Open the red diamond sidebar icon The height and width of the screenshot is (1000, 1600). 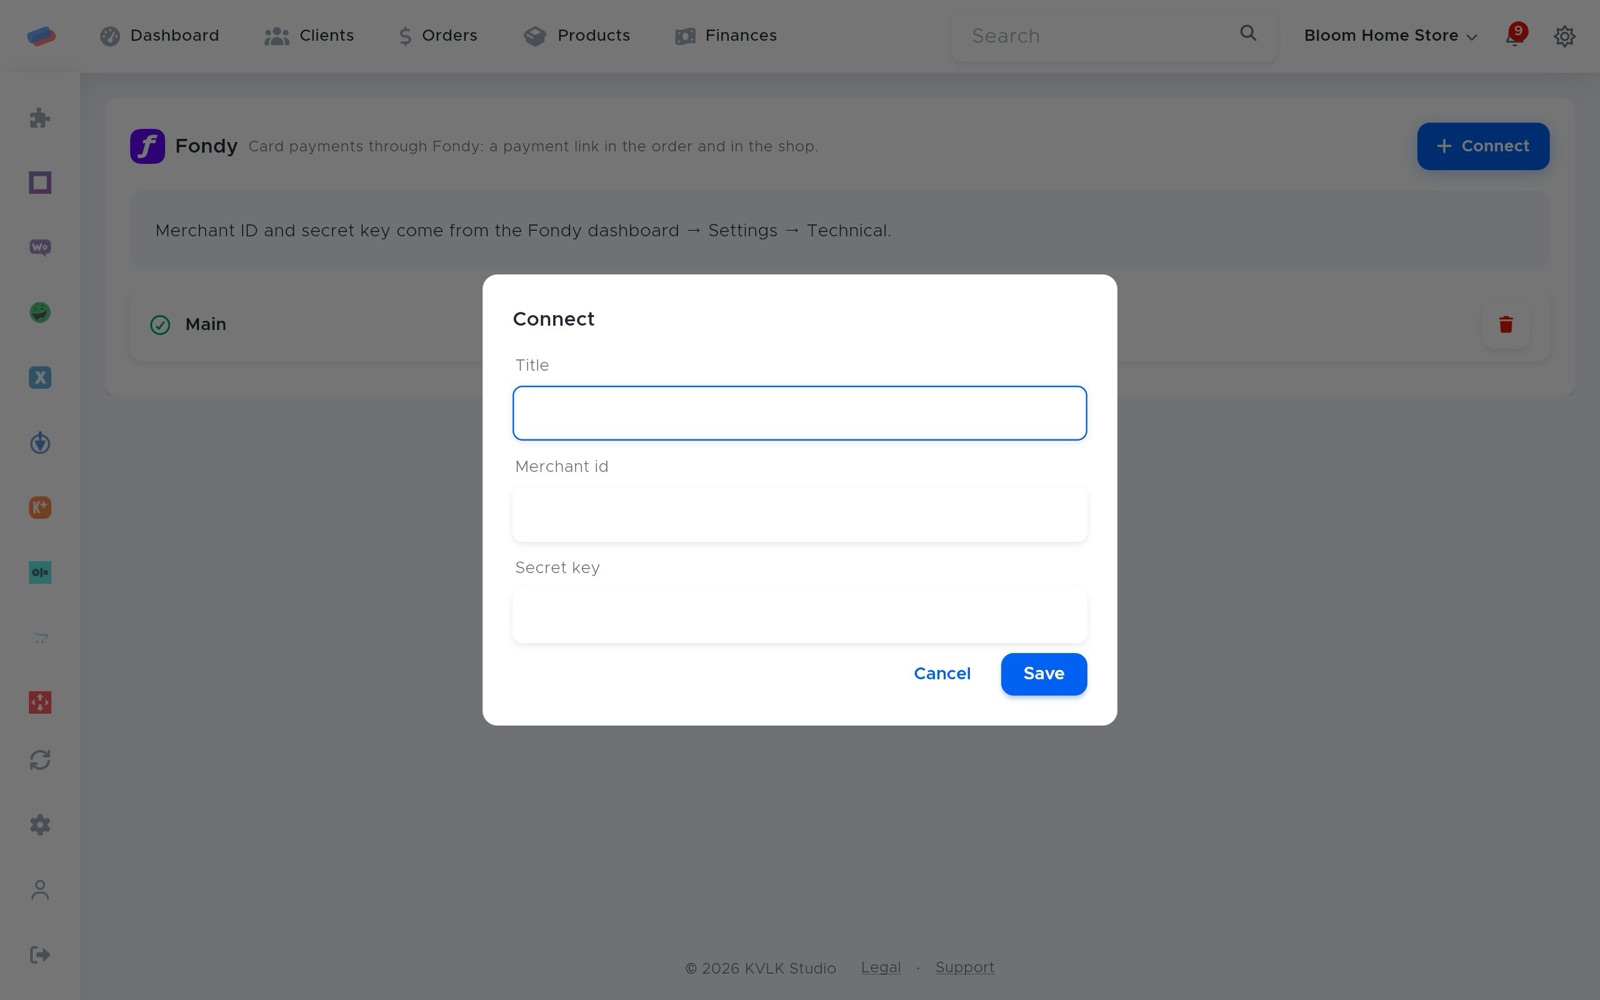[40, 703]
